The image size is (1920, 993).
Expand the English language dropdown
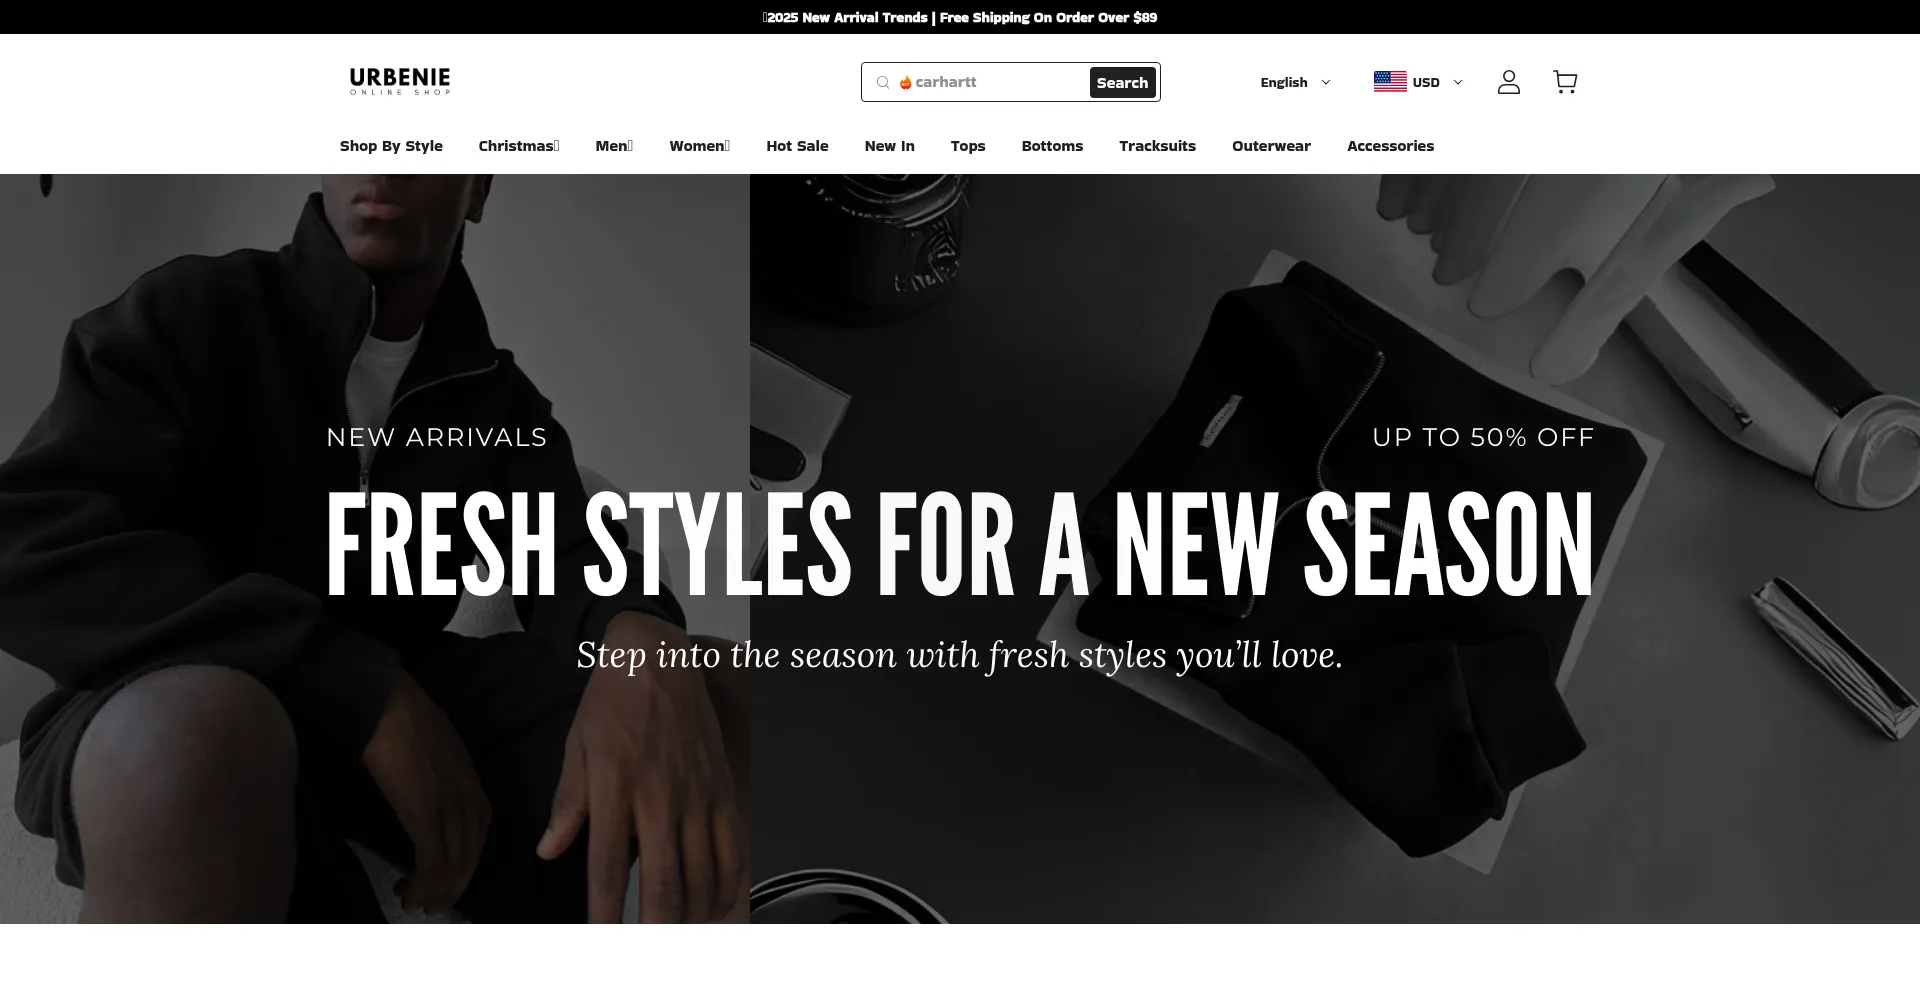(x=1295, y=82)
